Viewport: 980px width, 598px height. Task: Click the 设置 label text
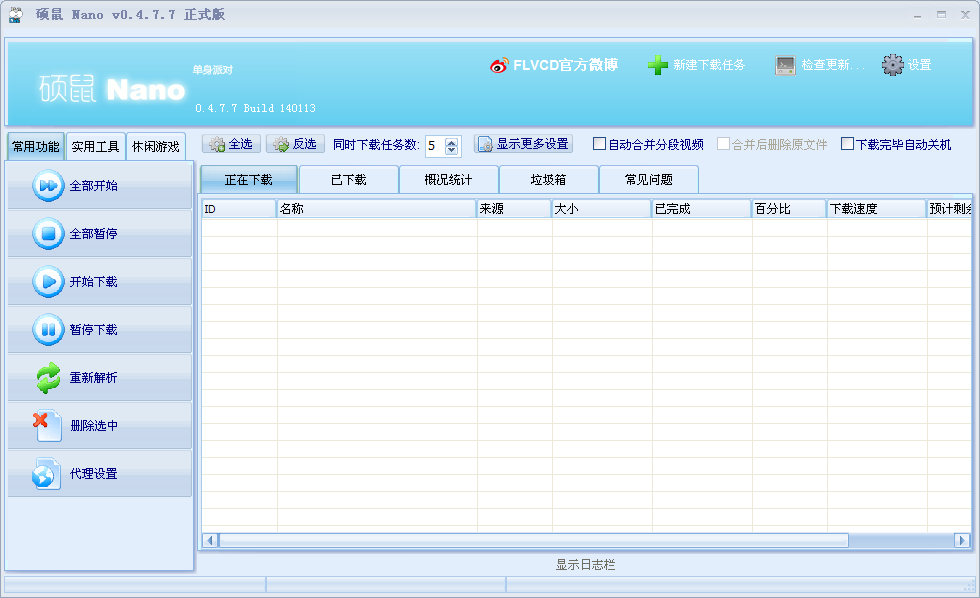(x=919, y=65)
